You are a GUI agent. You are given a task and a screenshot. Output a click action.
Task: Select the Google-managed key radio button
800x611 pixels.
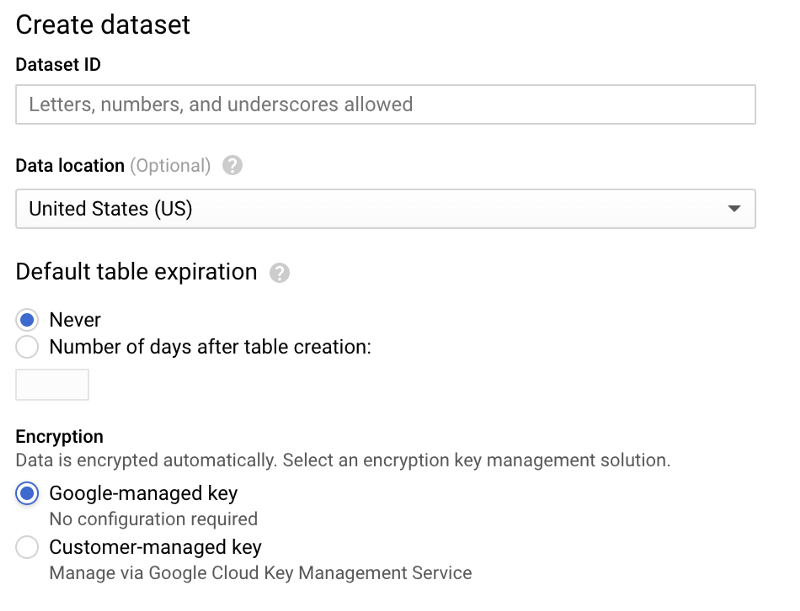point(28,493)
